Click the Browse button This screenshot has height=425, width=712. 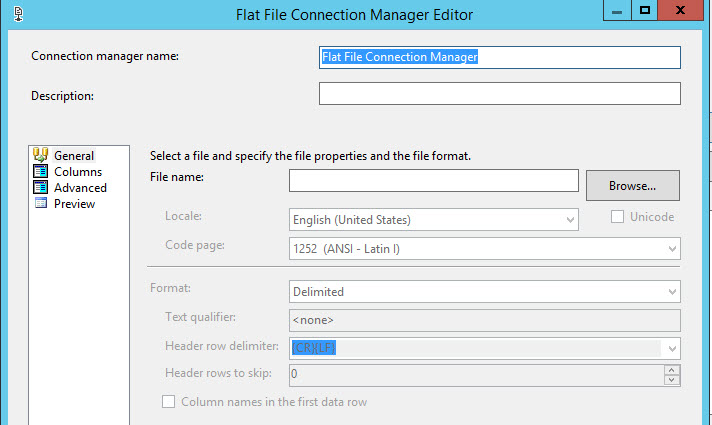tap(632, 186)
